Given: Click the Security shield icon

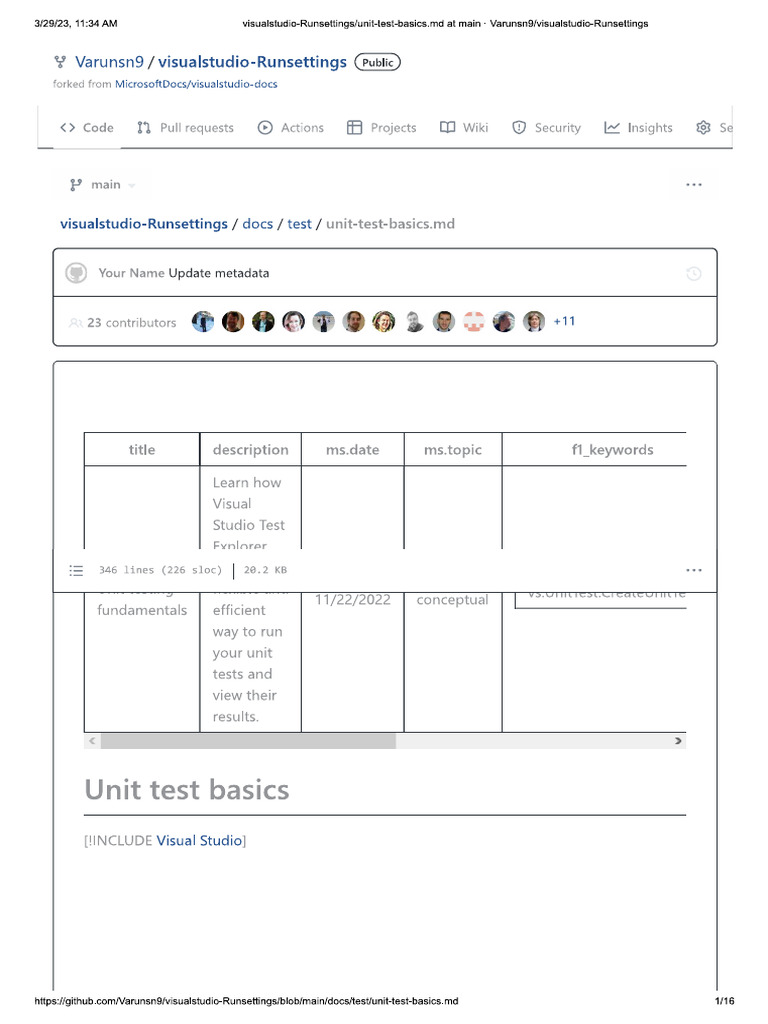Looking at the screenshot, I should pos(519,128).
